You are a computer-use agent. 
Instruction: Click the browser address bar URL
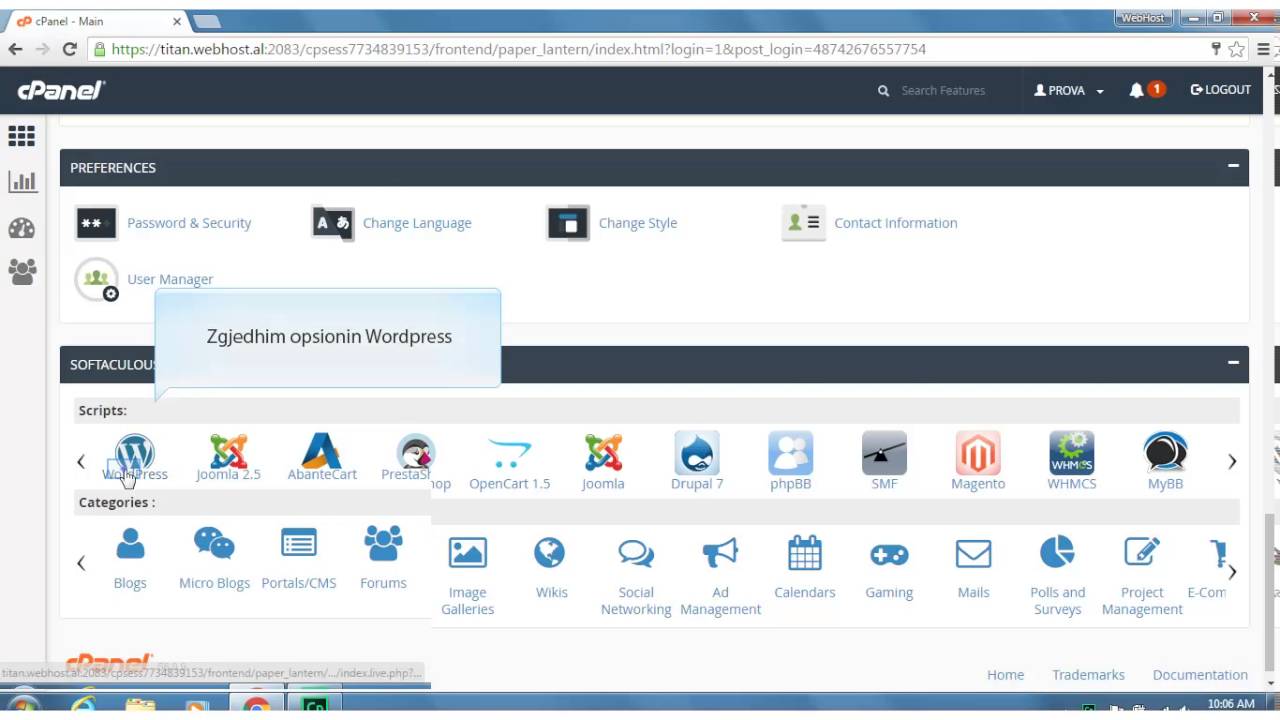coord(519,49)
